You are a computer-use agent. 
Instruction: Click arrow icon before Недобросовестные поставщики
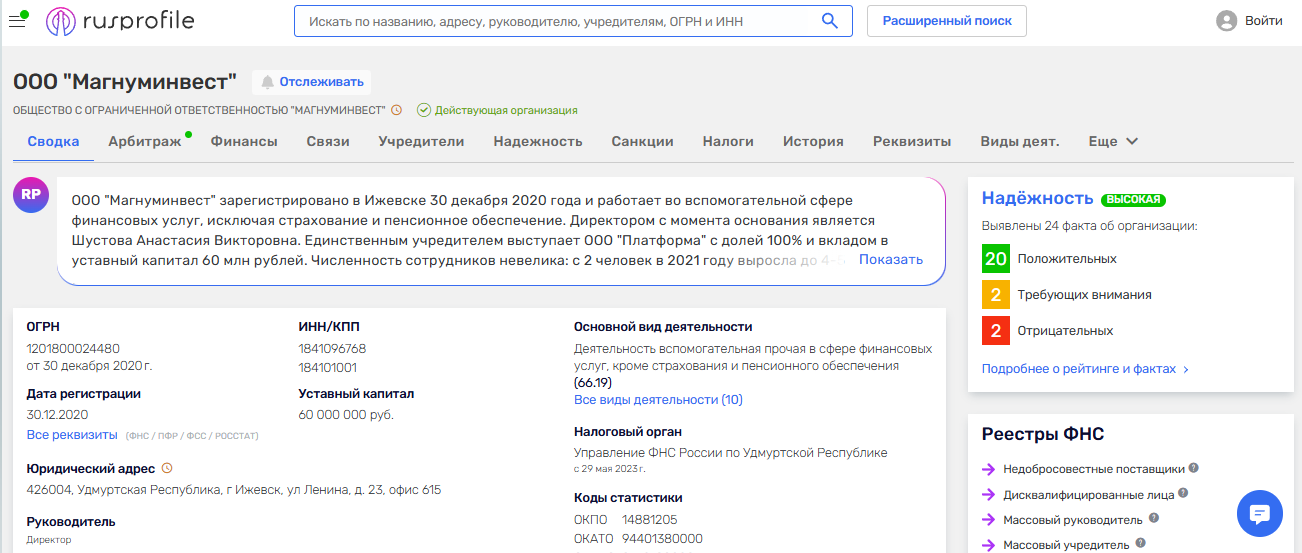point(988,469)
